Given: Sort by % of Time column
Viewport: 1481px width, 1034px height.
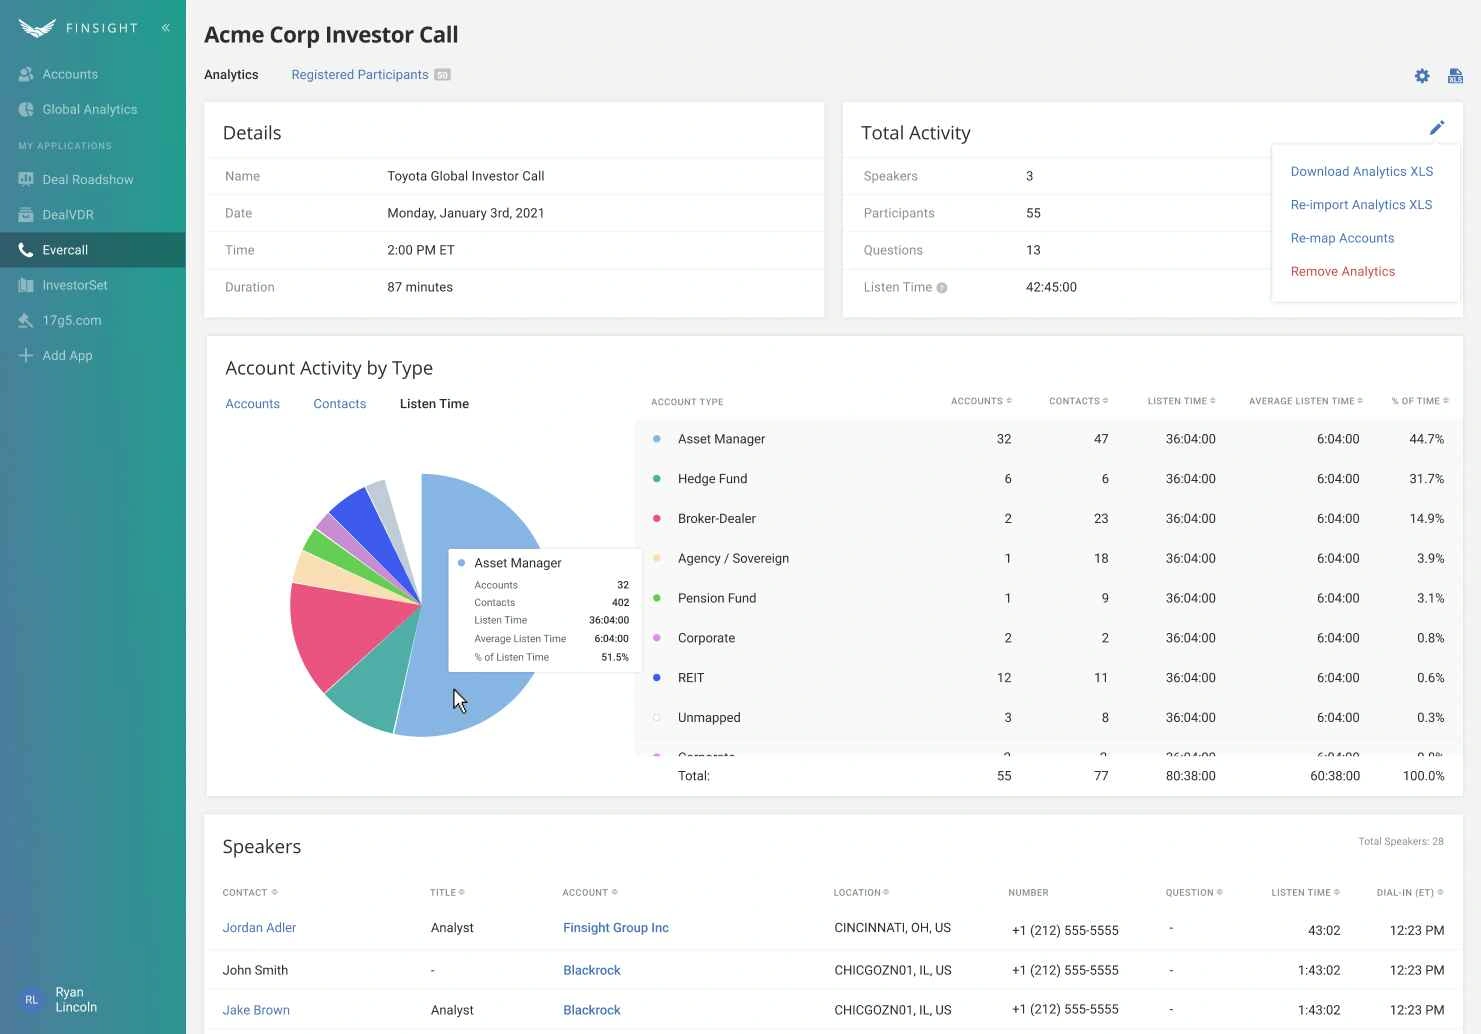Looking at the screenshot, I should click(1420, 401).
